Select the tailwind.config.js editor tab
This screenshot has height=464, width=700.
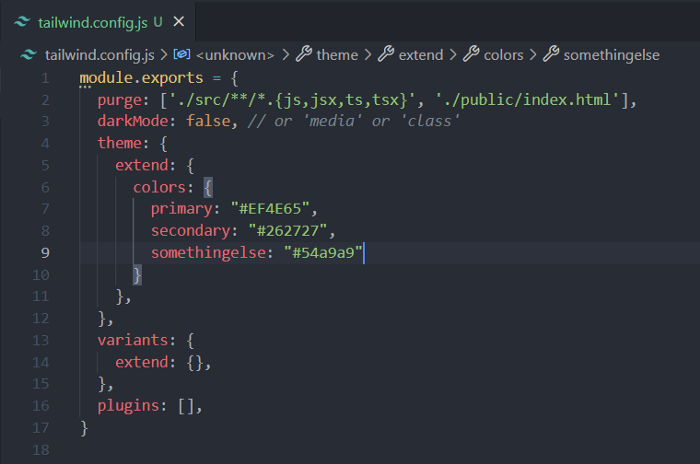[x=98, y=21]
